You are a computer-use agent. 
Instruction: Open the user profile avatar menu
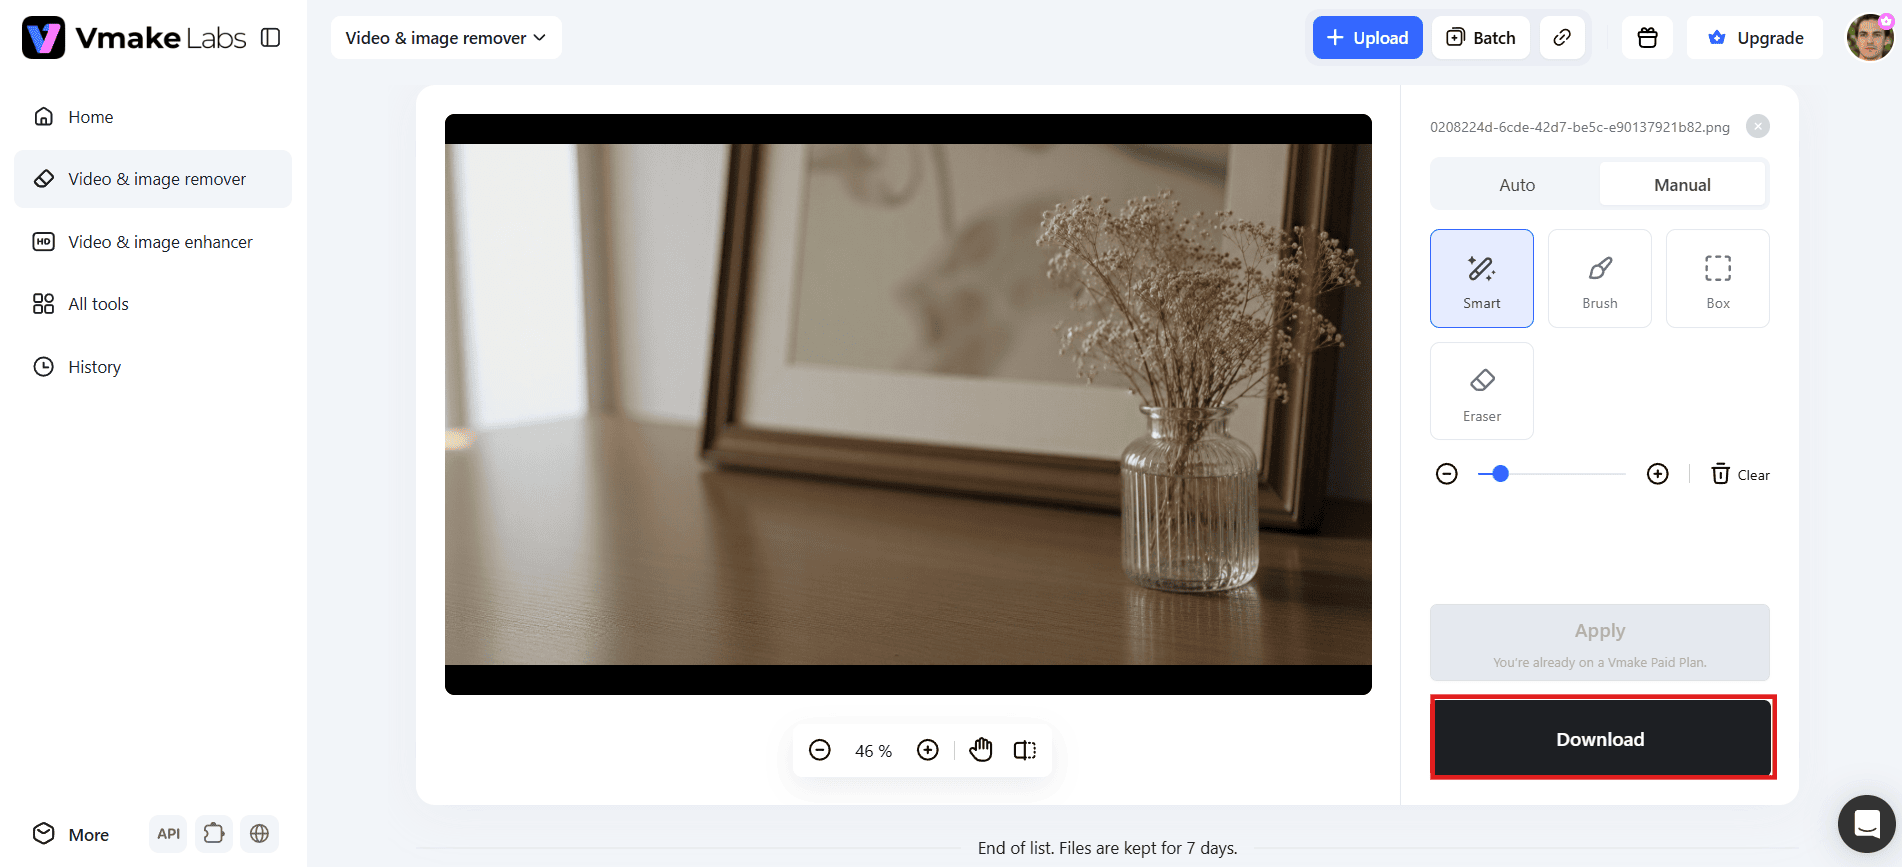tap(1869, 38)
